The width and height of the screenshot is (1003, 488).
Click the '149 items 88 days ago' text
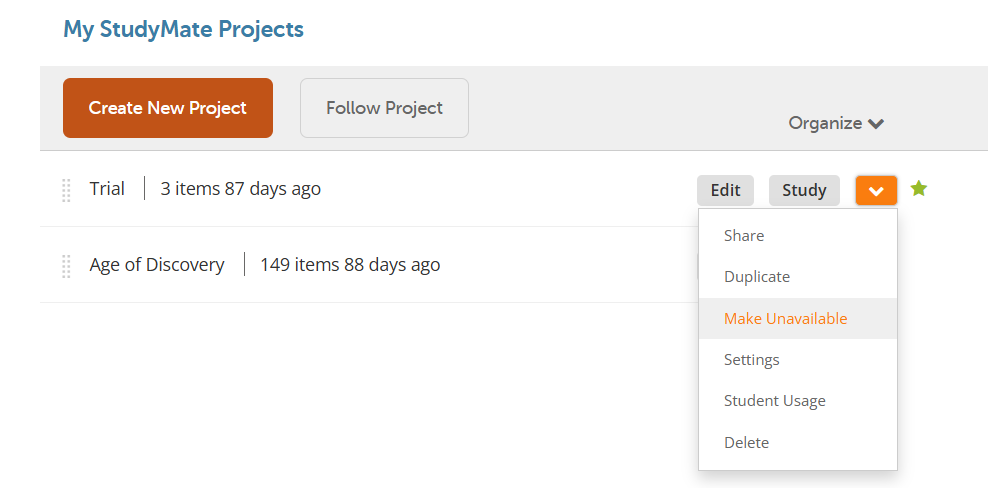(x=350, y=265)
